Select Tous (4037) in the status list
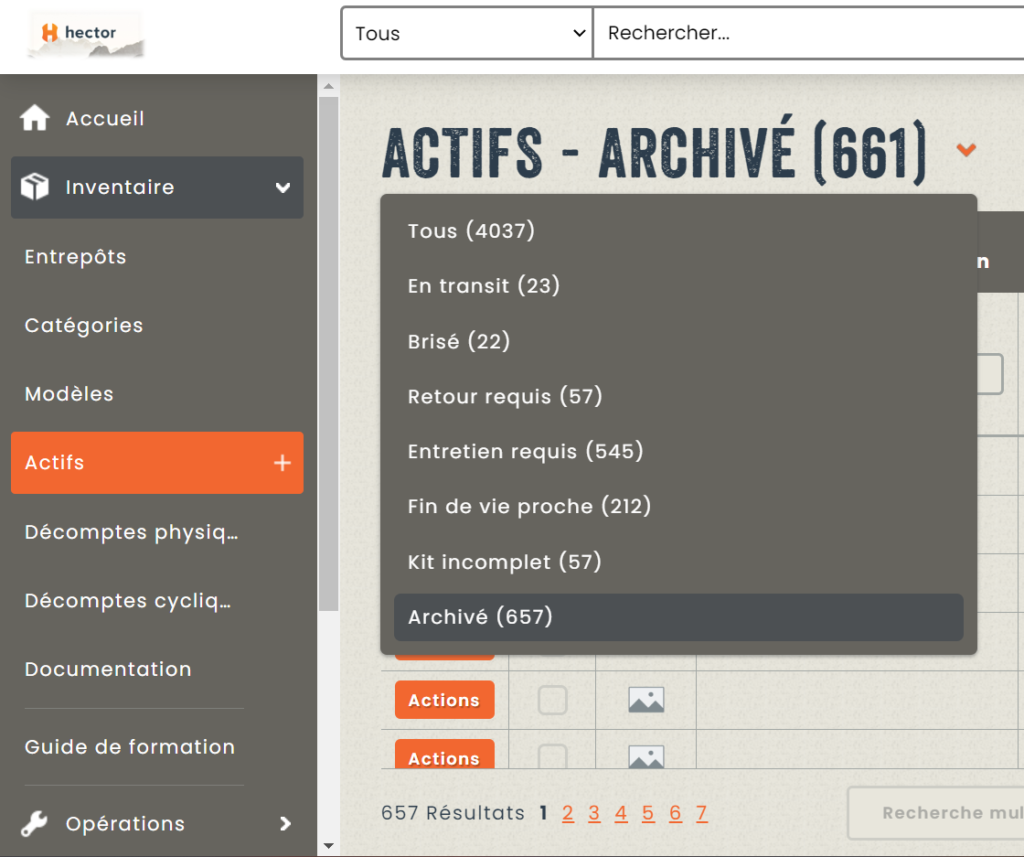 (471, 231)
